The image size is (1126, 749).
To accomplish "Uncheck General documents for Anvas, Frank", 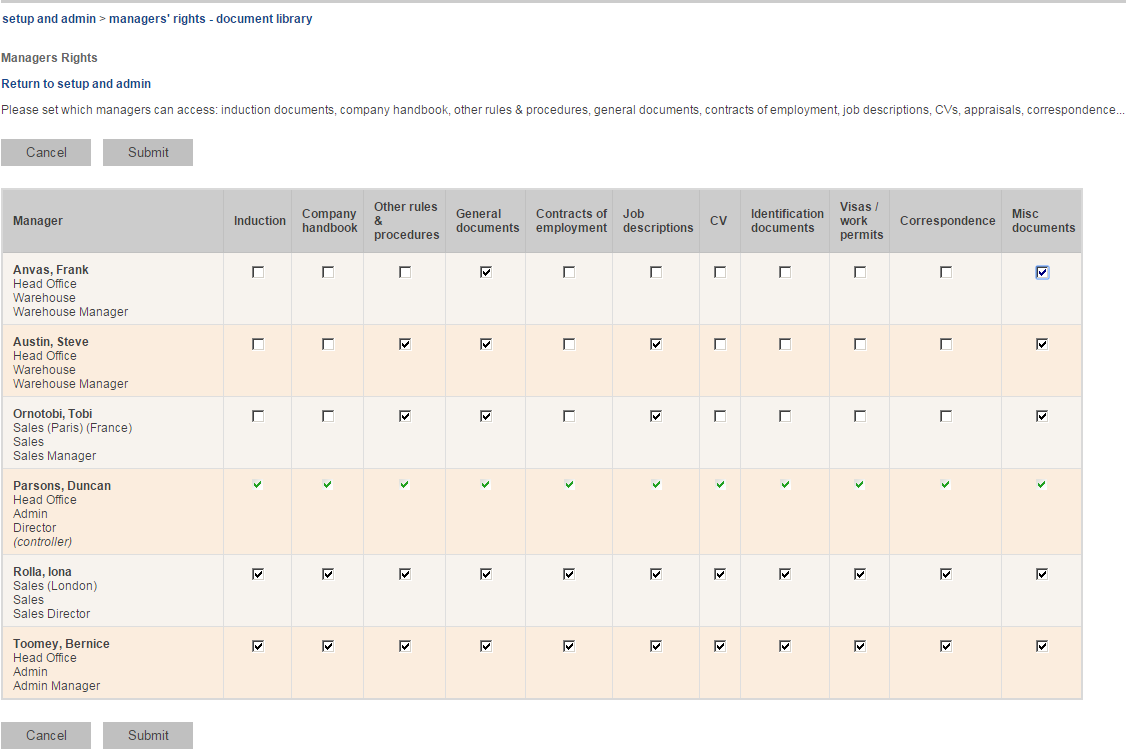I will [486, 272].
